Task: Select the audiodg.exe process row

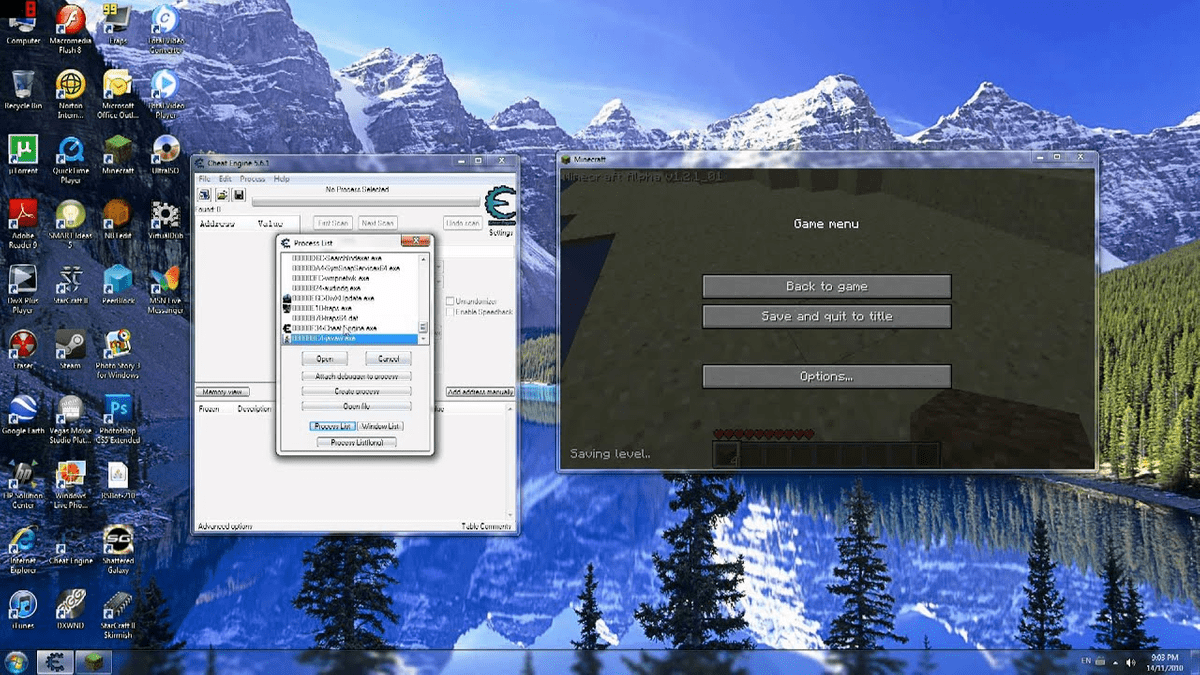Action: 349,288
